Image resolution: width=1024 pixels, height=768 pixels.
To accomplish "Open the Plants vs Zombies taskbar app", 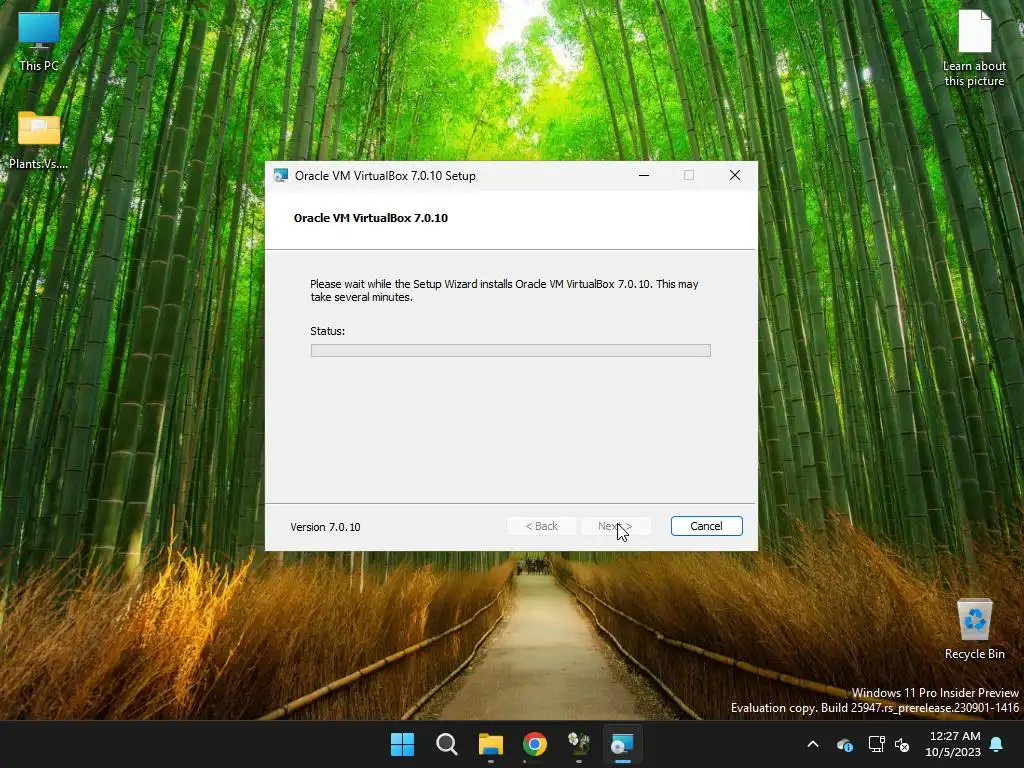I will click(x=579, y=744).
